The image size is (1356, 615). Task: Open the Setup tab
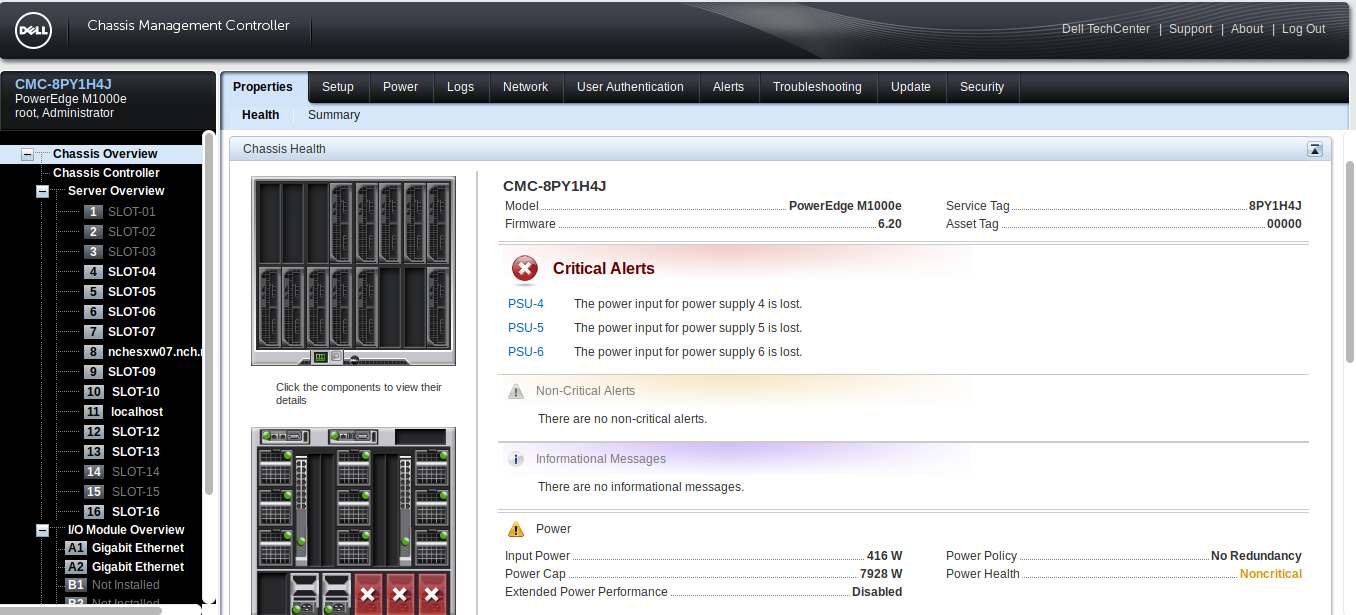pos(338,87)
